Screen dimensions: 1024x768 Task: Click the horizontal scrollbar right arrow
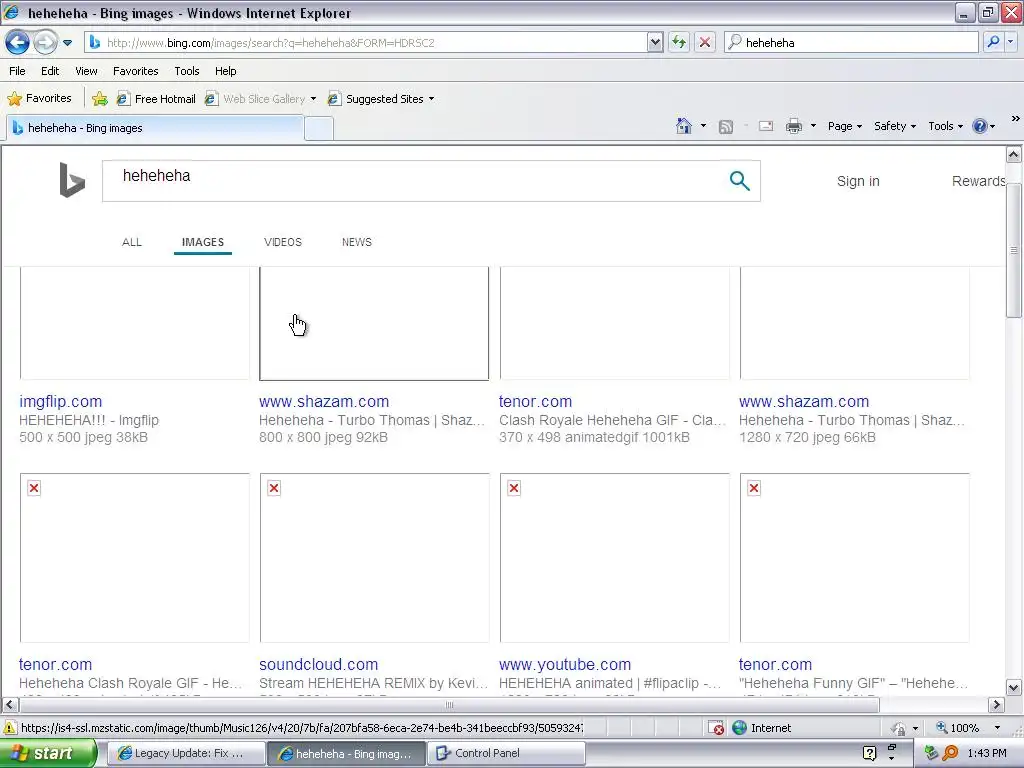(996, 705)
